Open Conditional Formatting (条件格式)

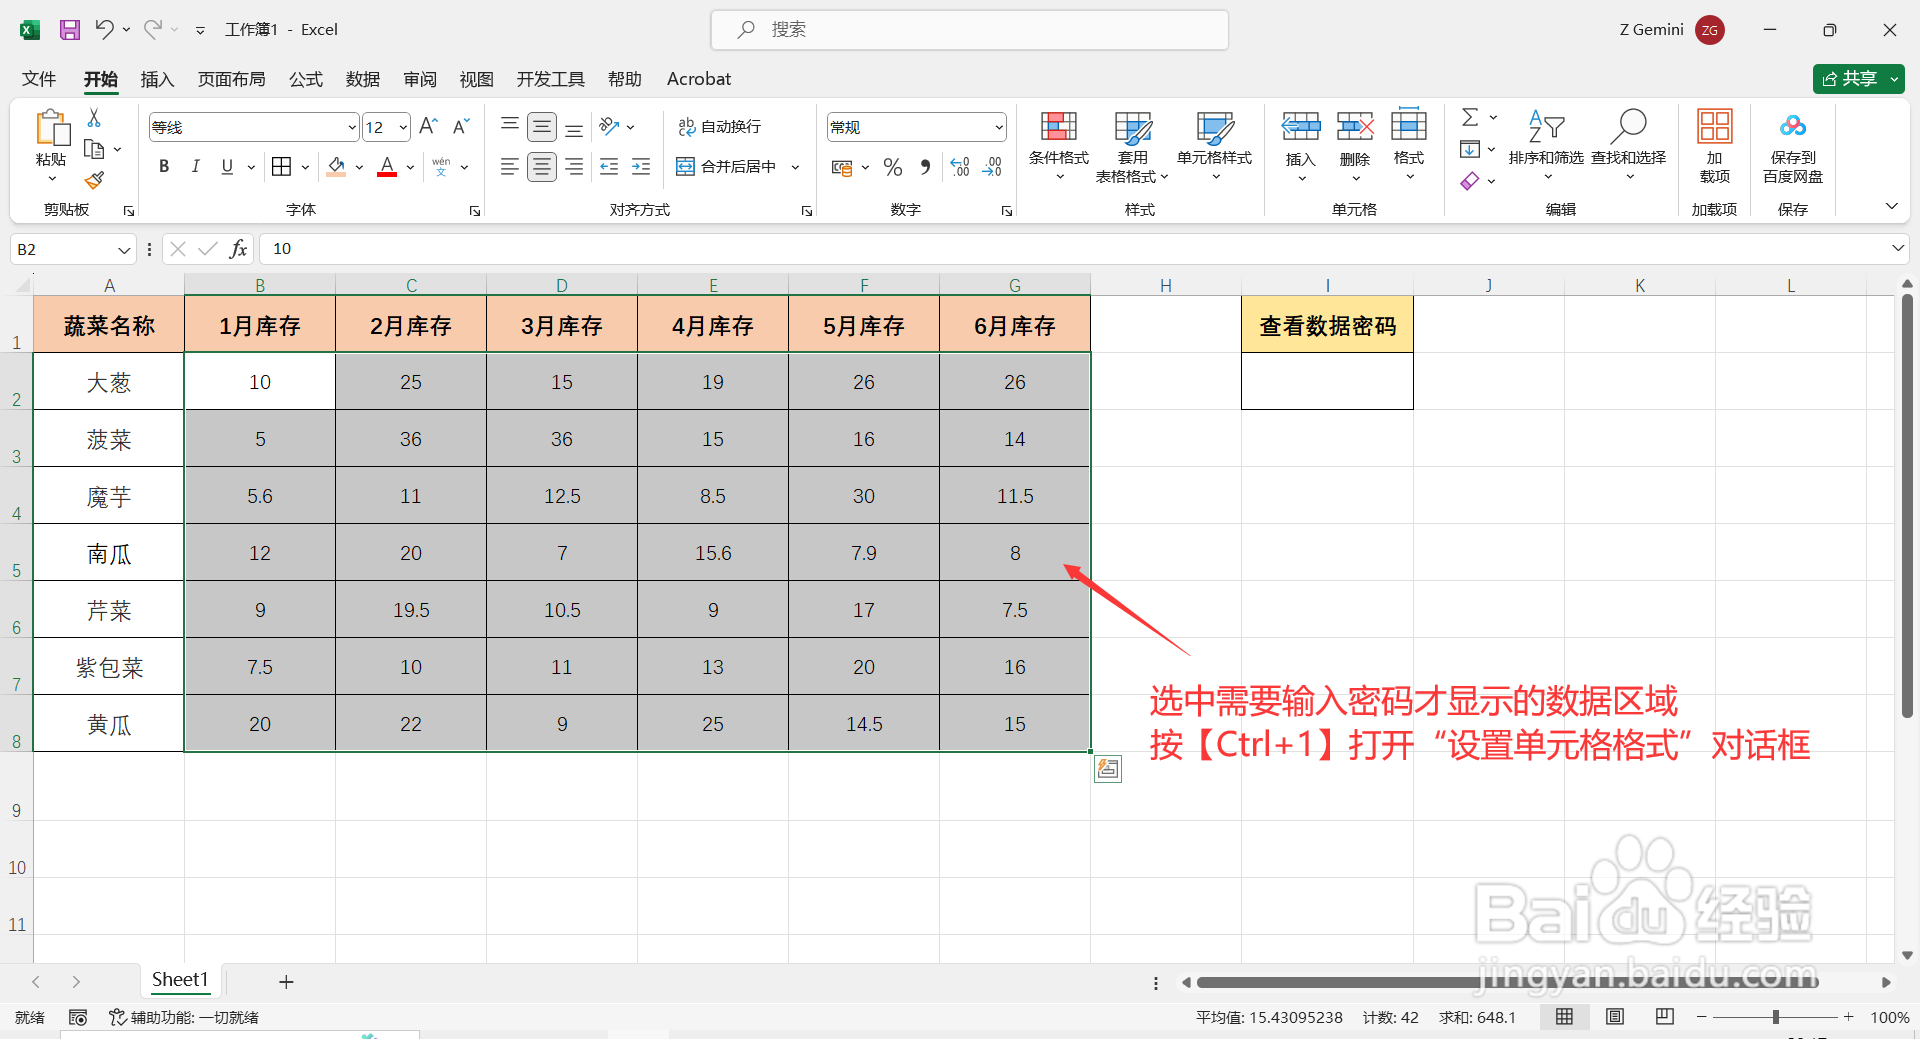(1059, 146)
